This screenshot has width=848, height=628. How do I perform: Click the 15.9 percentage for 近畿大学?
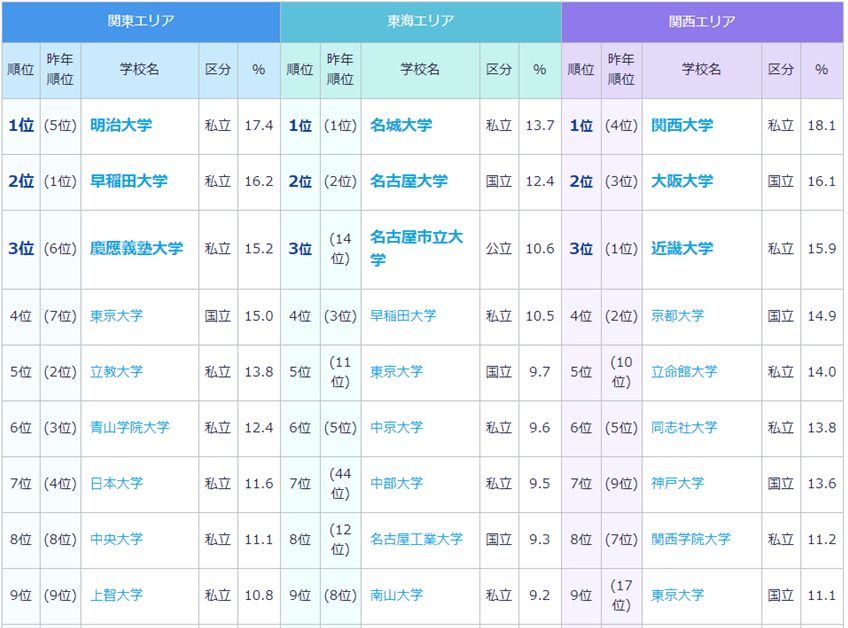822,248
